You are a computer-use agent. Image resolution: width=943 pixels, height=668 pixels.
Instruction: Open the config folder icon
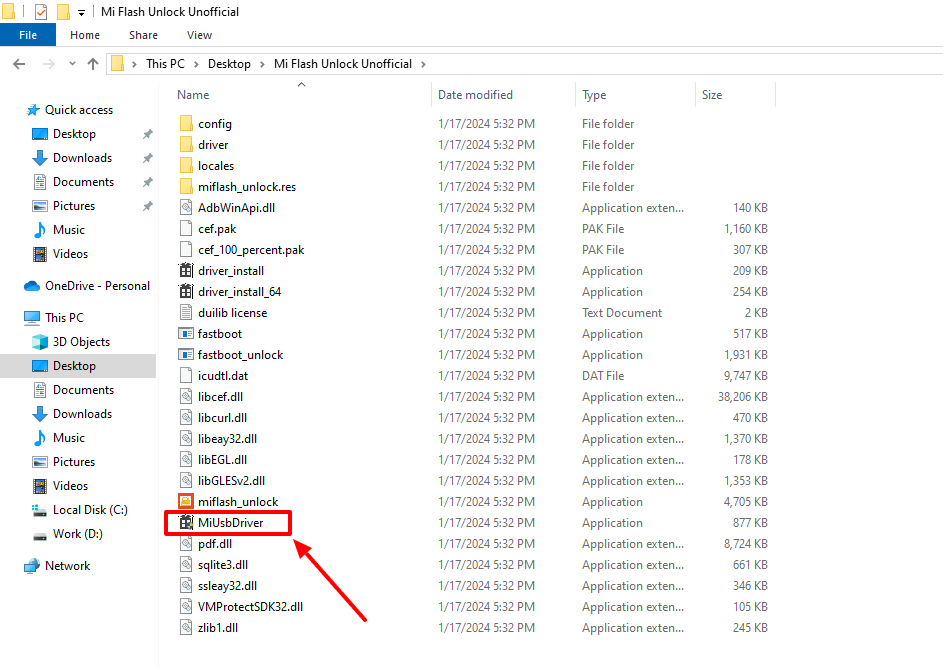[186, 123]
